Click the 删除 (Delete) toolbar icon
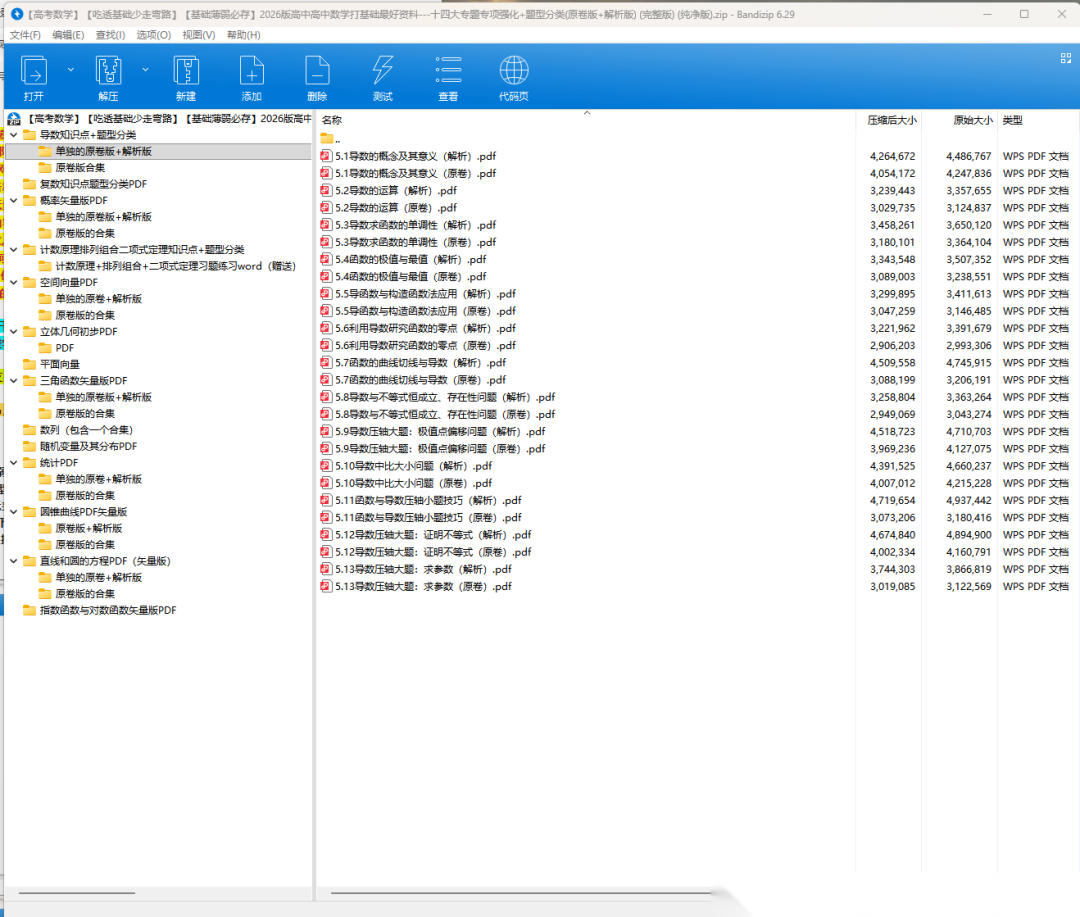Viewport: 1080px width, 917px height. pos(317,72)
